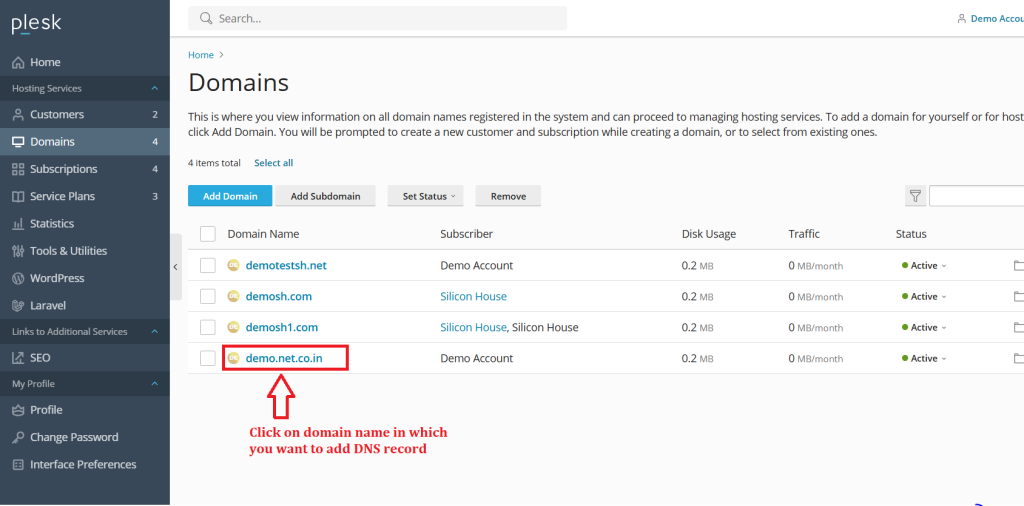Click favicon icon next to demosh.com
This screenshot has height=506, width=1024.
233,296
